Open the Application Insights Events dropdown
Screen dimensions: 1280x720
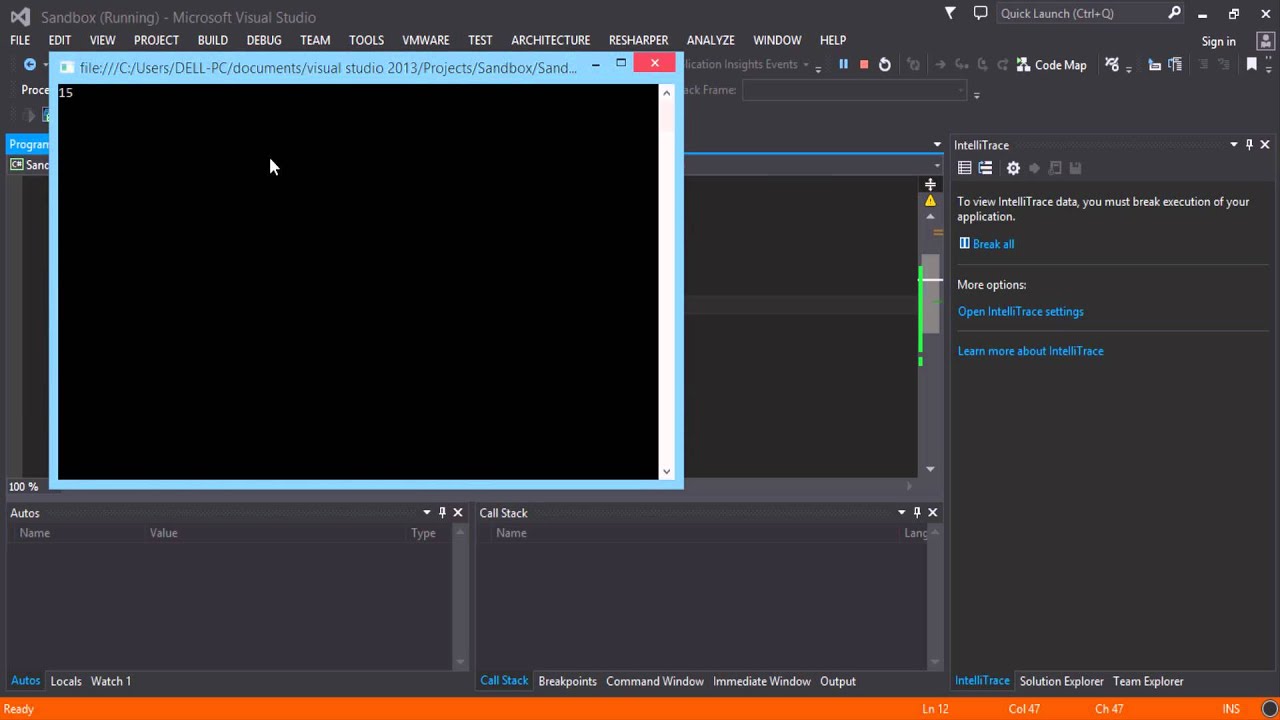pyautogui.click(x=806, y=65)
